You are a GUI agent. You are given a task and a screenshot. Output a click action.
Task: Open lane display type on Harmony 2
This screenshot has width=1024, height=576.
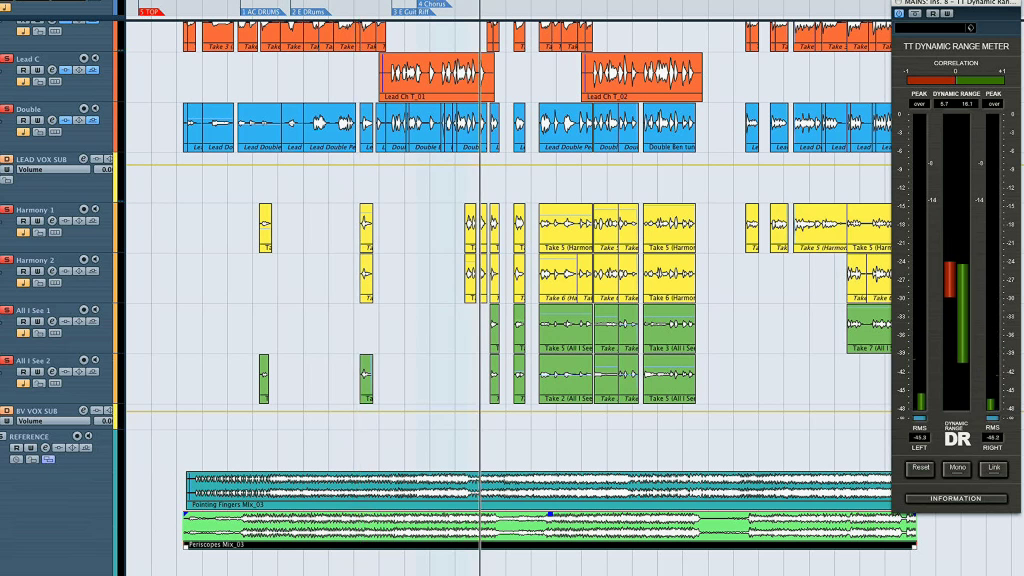(x=55, y=283)
